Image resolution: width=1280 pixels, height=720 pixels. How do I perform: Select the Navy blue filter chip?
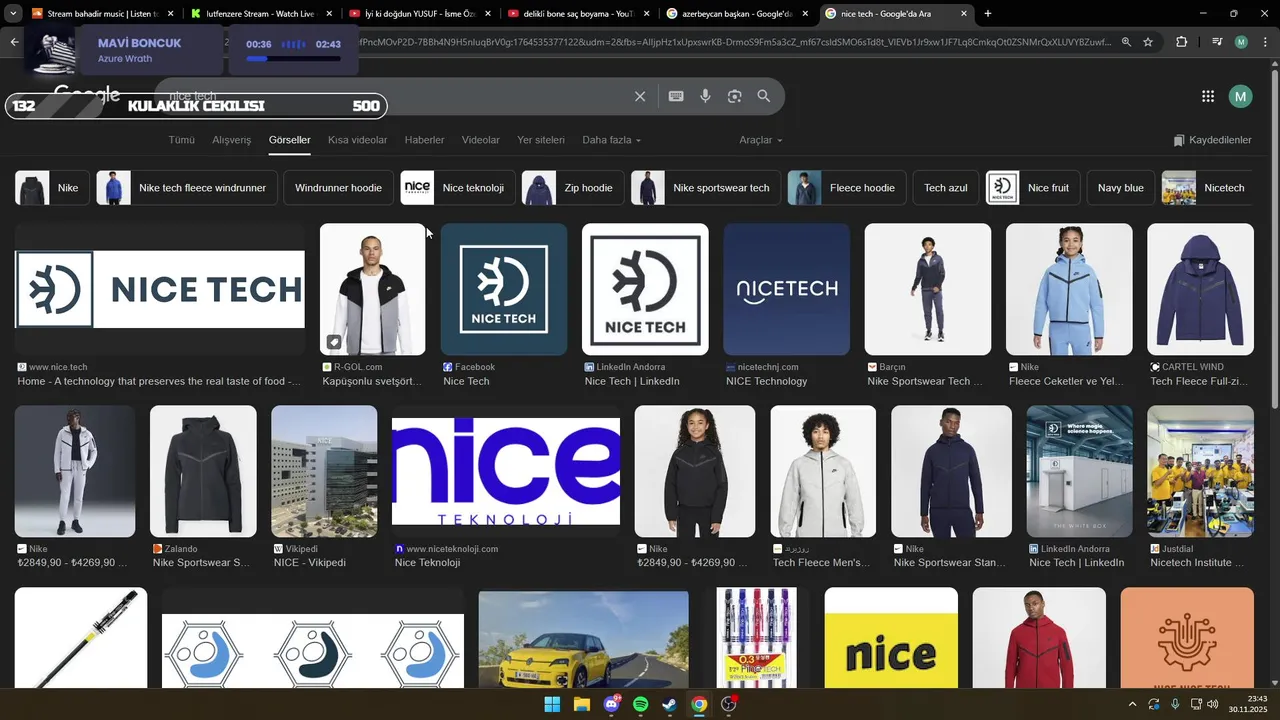1120,188
